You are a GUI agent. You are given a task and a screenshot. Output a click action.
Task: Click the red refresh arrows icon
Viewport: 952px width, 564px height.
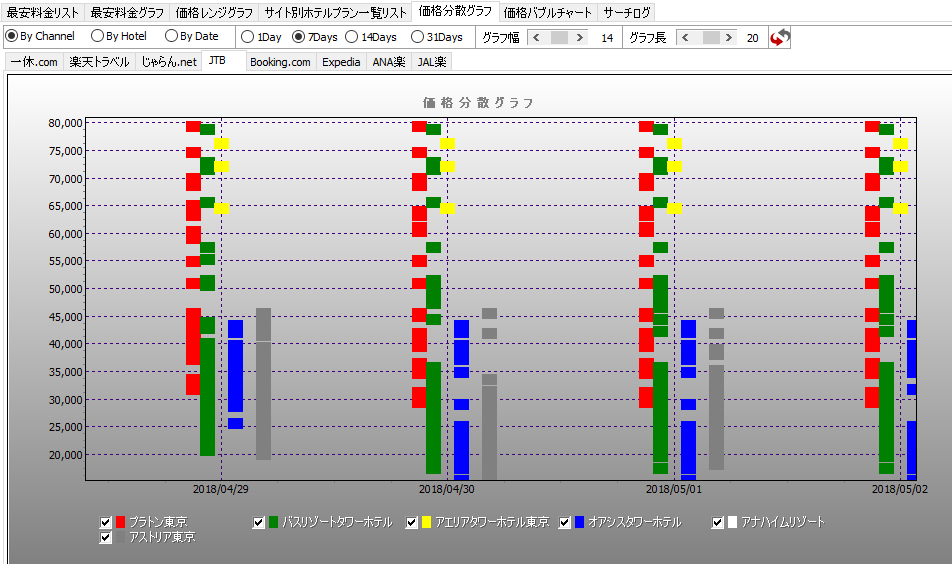(x=781, y=37)
